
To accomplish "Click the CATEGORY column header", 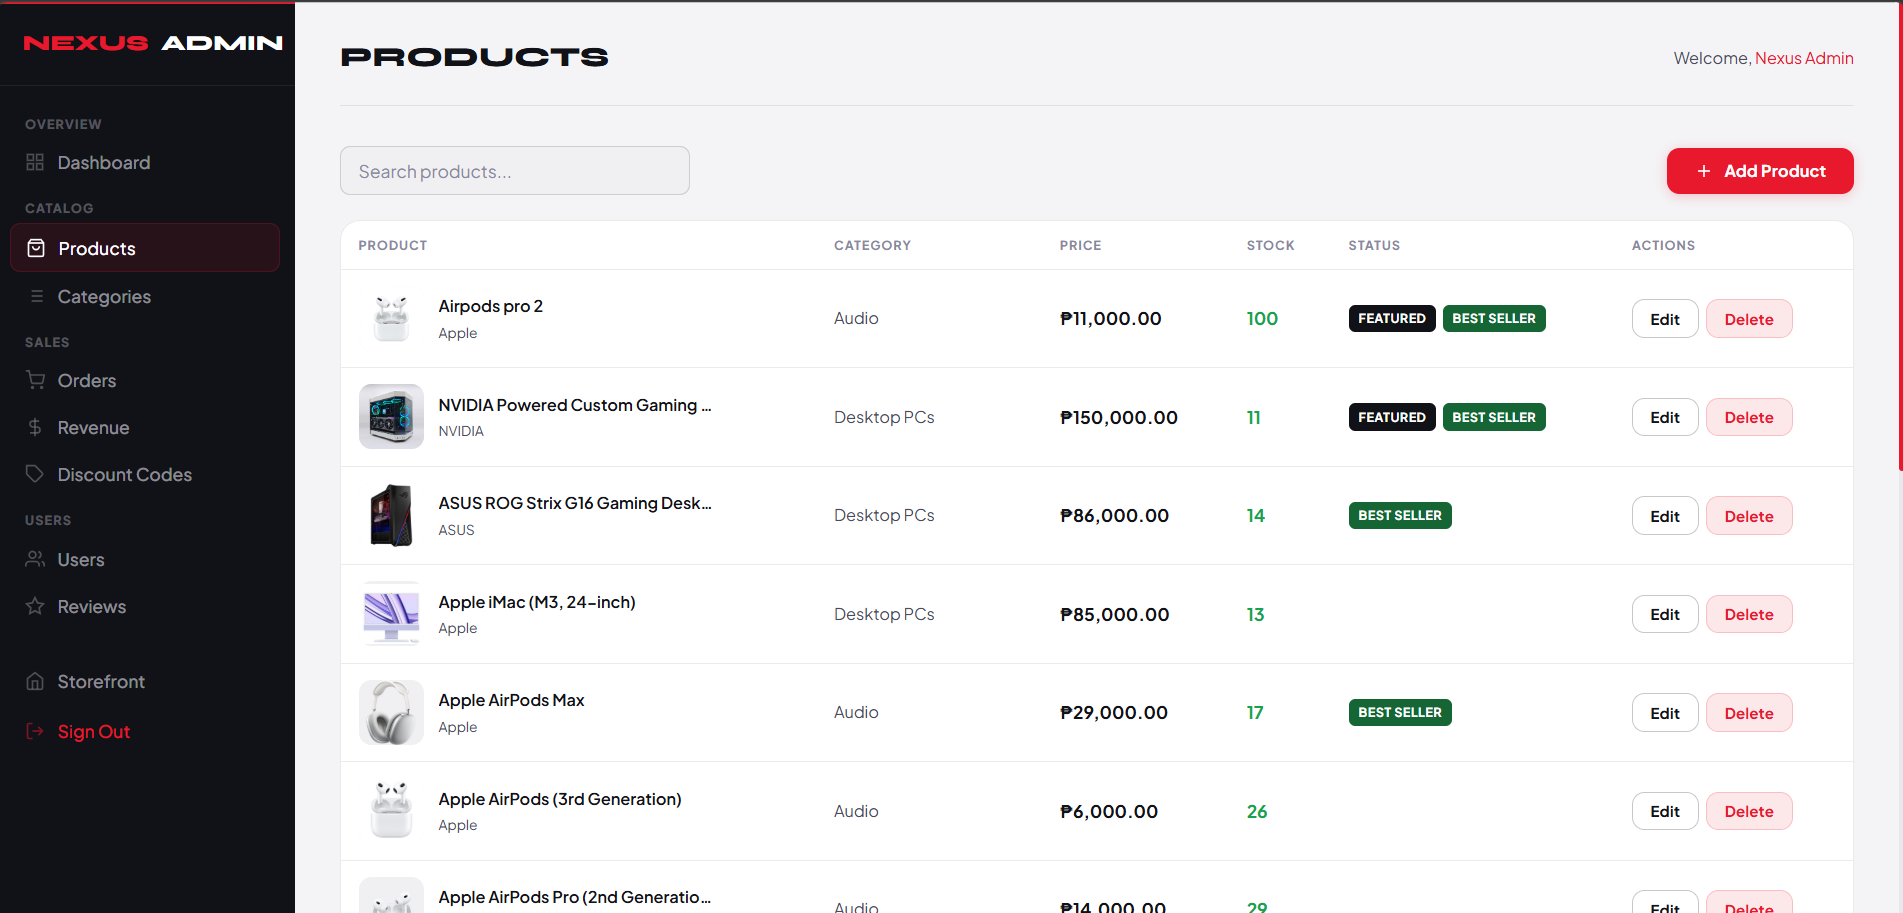I will coord(872,245).
